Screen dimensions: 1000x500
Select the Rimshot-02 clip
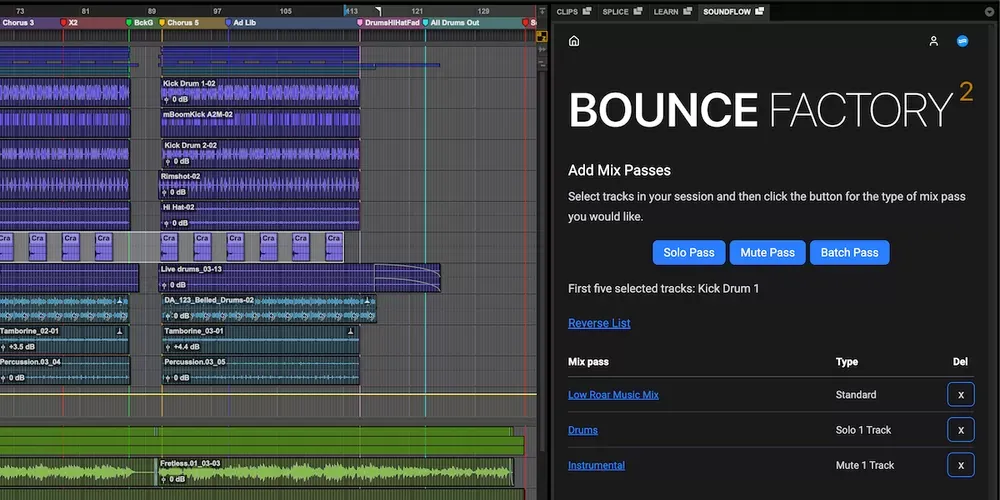tap(260, 185)
